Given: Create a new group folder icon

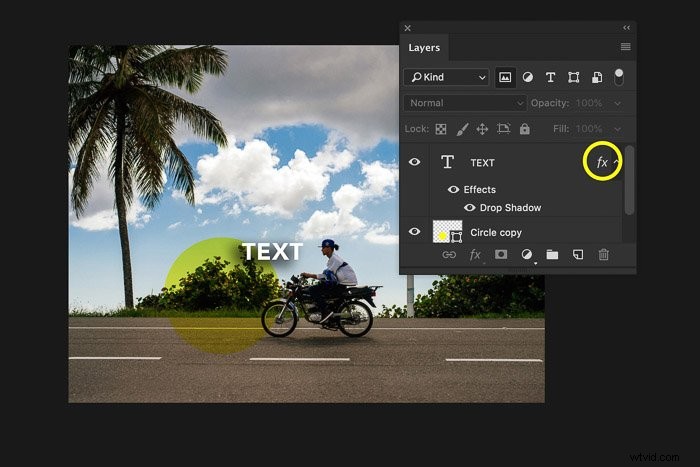Looking at the screenshot, I should (x=552, y=254).
